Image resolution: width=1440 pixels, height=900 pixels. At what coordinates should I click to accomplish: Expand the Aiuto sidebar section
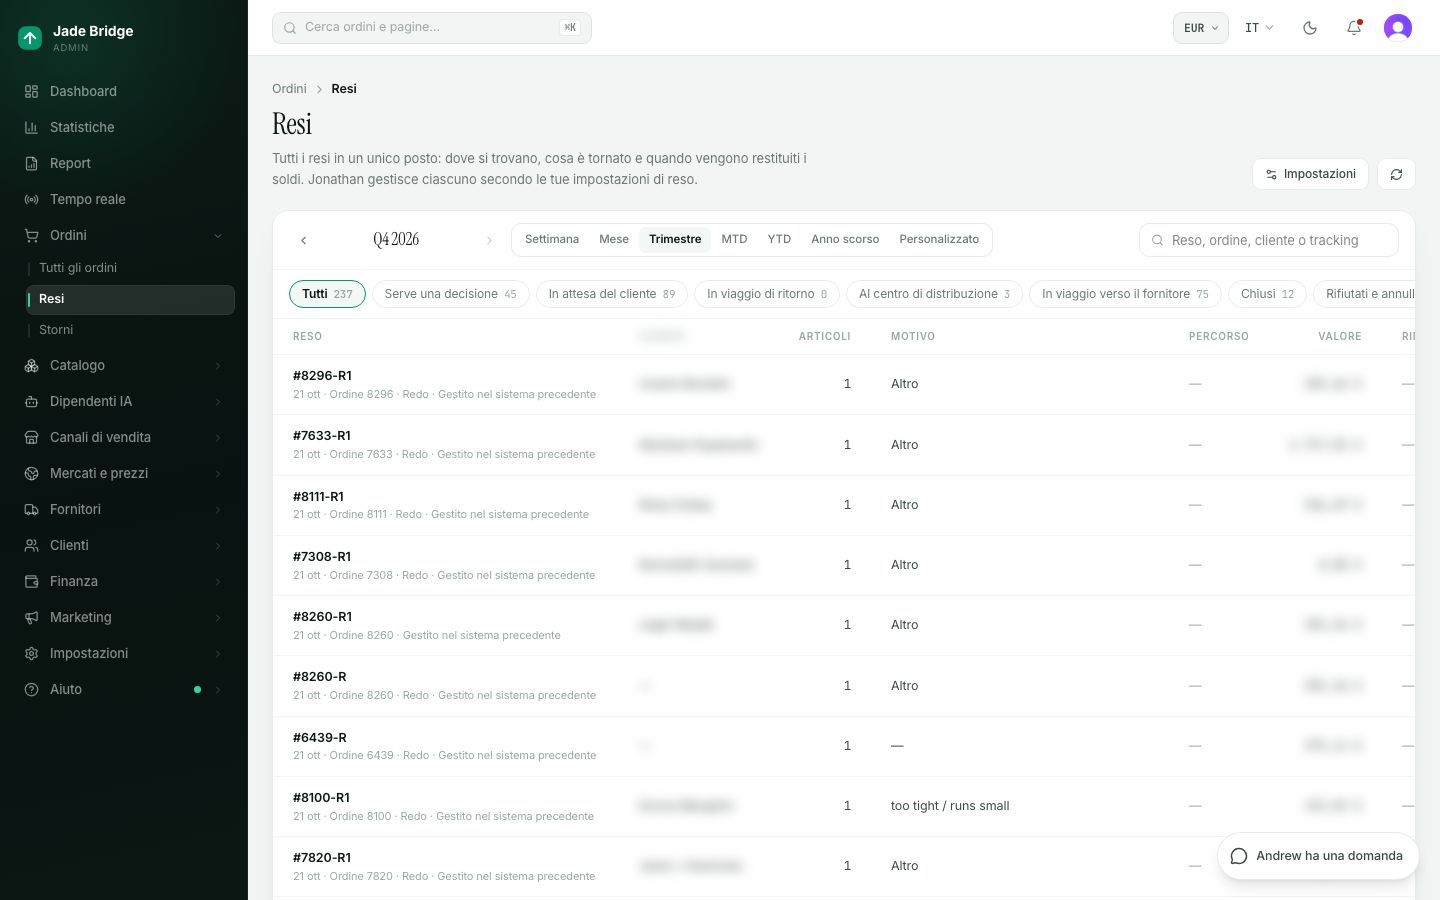(124, 689)
